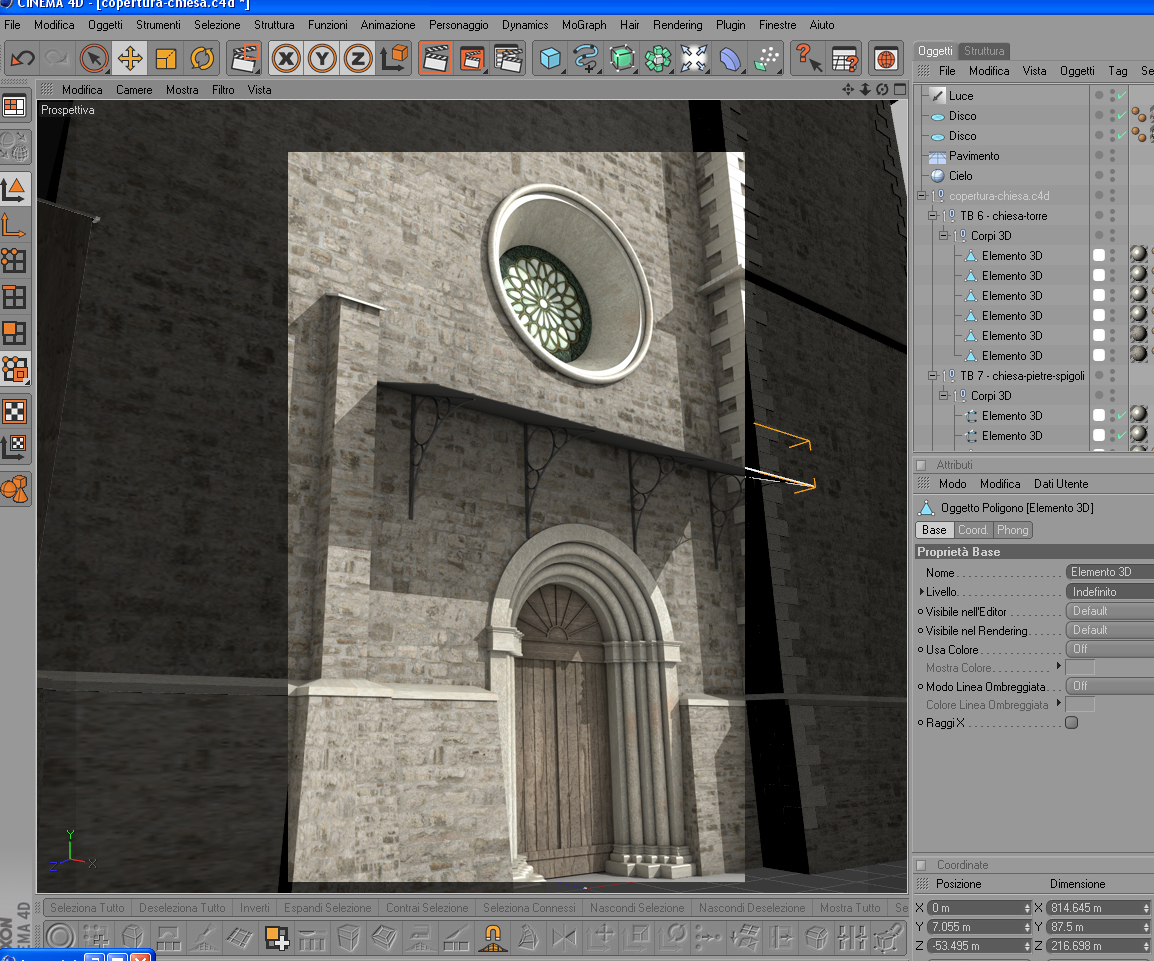This screenshot has height=961, width=1154.
Task: Open Render Settings
Action: [508, 58]
